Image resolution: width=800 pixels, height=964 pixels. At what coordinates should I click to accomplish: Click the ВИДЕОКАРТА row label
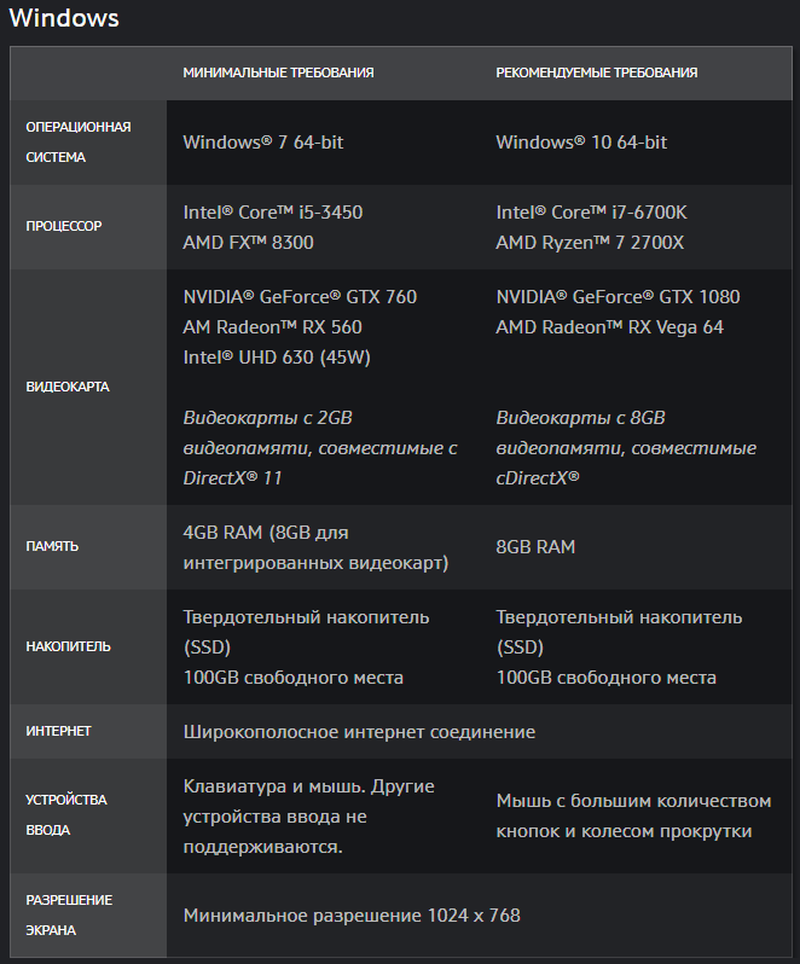pos(67,387)
